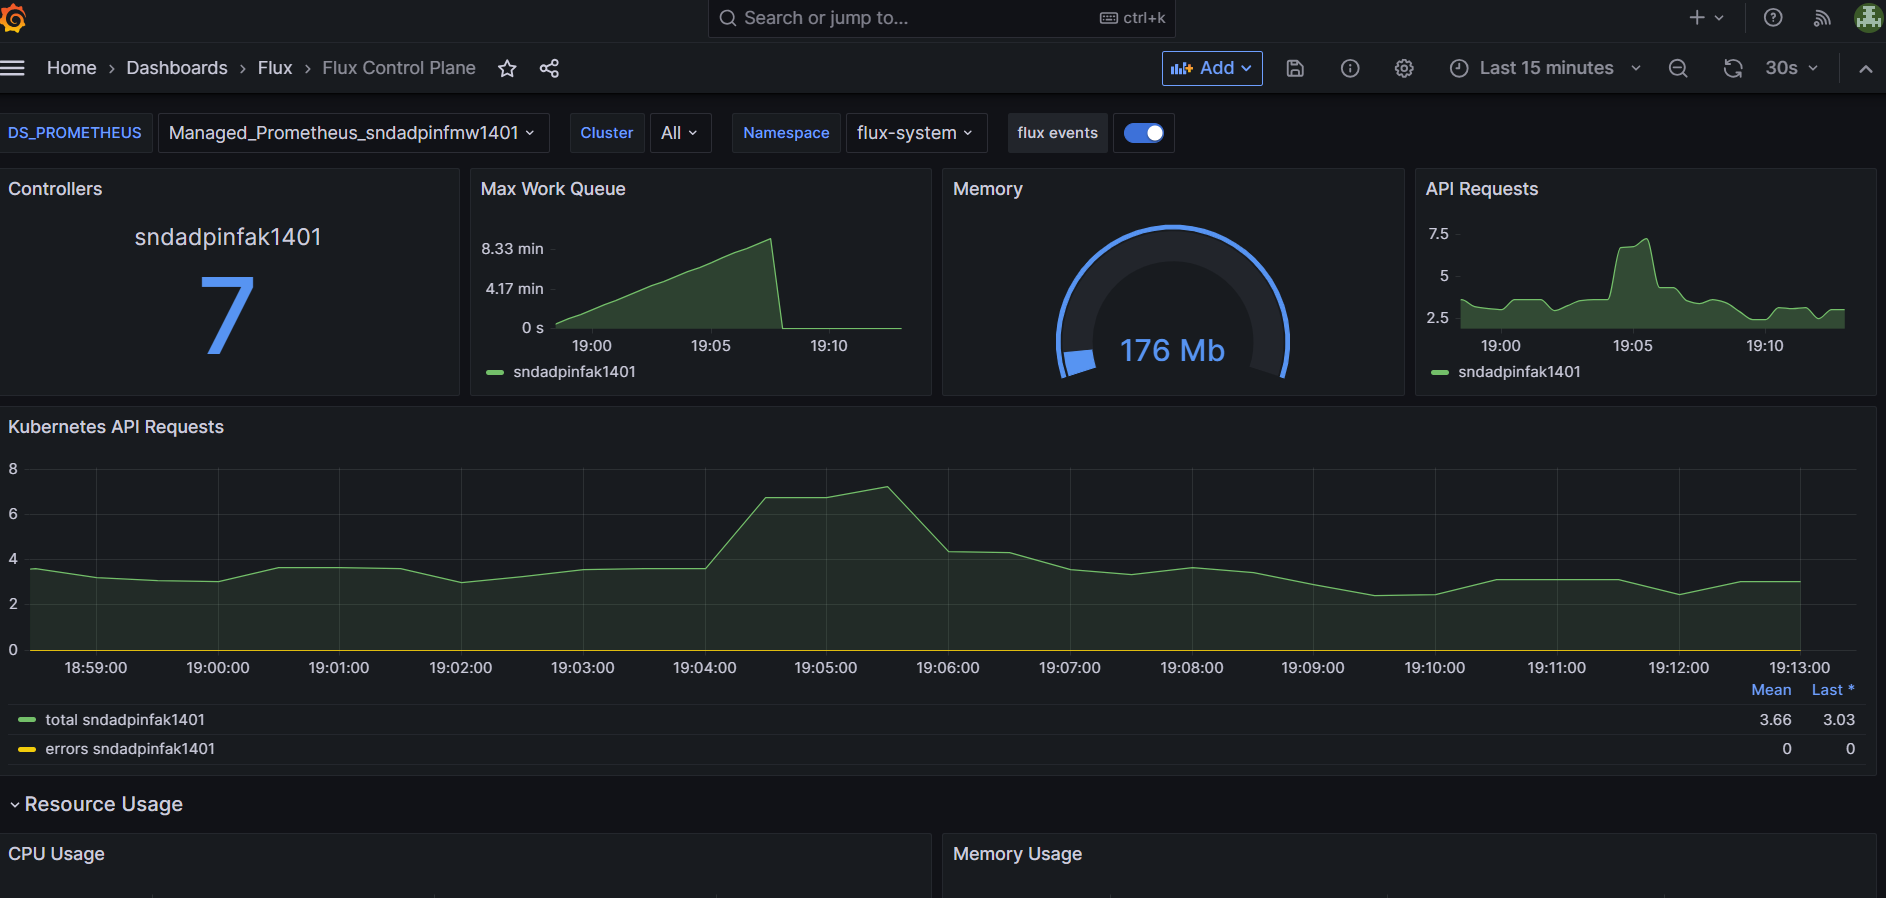Open the Namespace flux-system dropdown
This screenshot has height=898, width=1886.
(915, 133)
